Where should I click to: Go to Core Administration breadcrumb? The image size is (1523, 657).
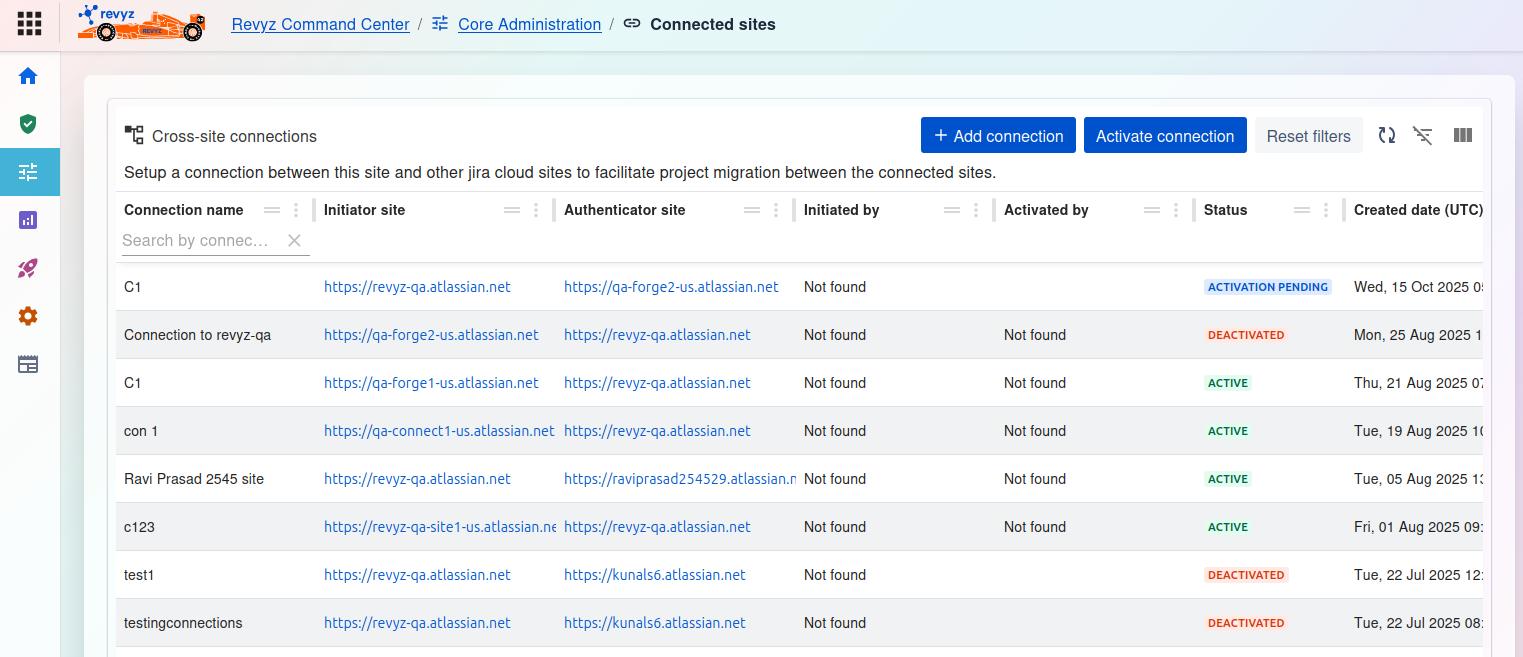[x=529, y=24]
